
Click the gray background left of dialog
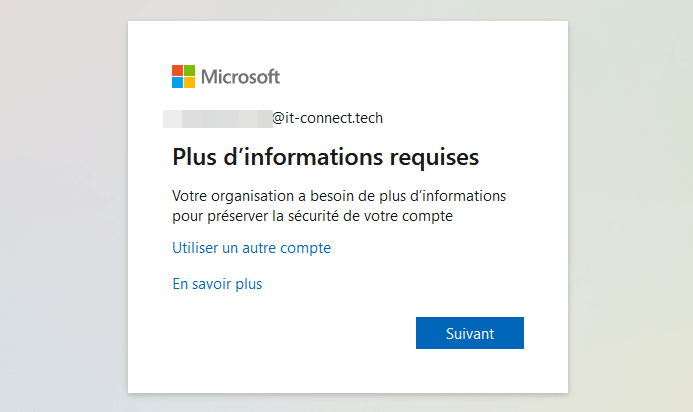60,200
